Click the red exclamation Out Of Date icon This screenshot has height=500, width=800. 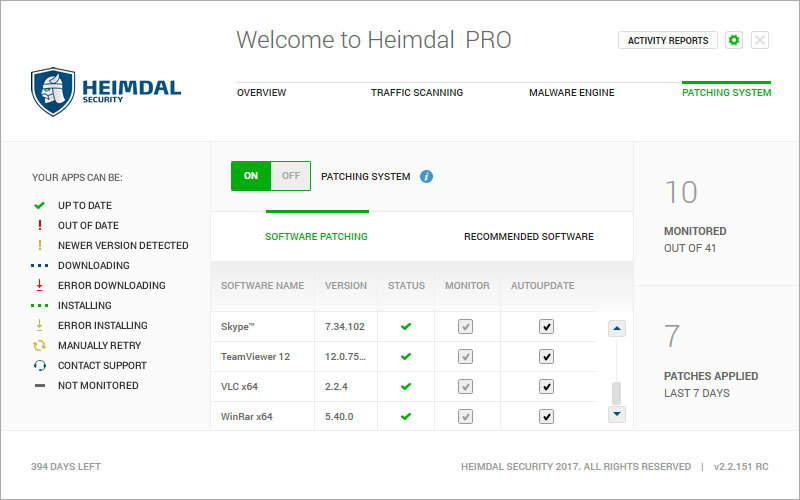pos(39,225)
